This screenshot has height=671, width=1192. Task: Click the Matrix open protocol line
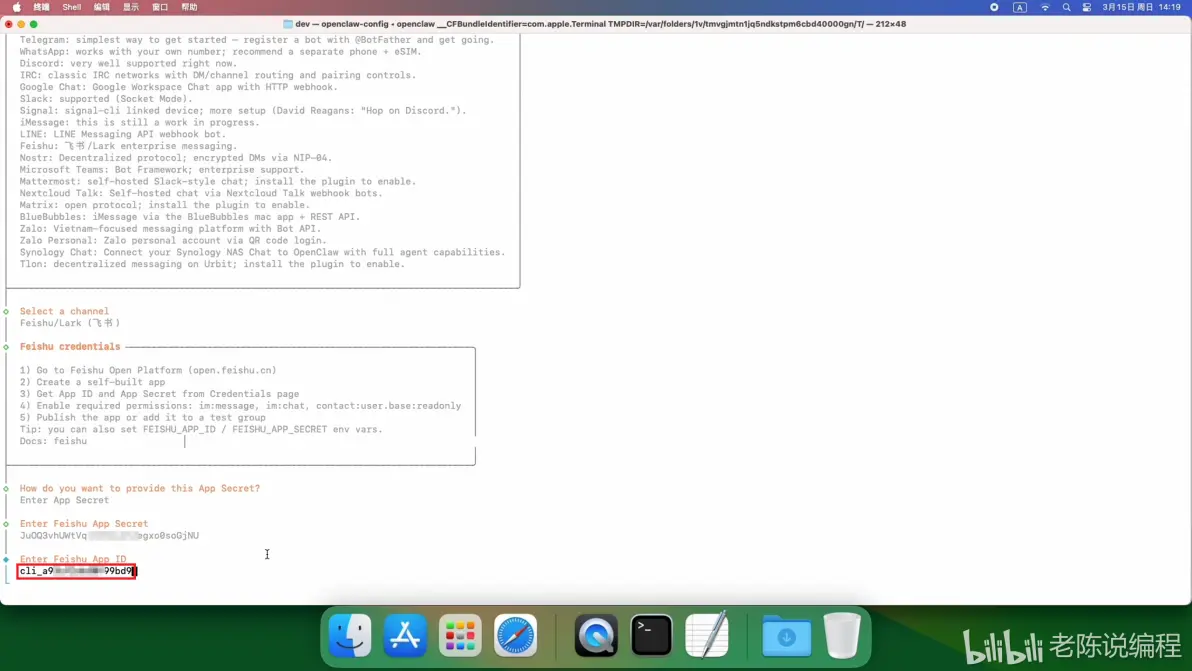tap(165, 205)
